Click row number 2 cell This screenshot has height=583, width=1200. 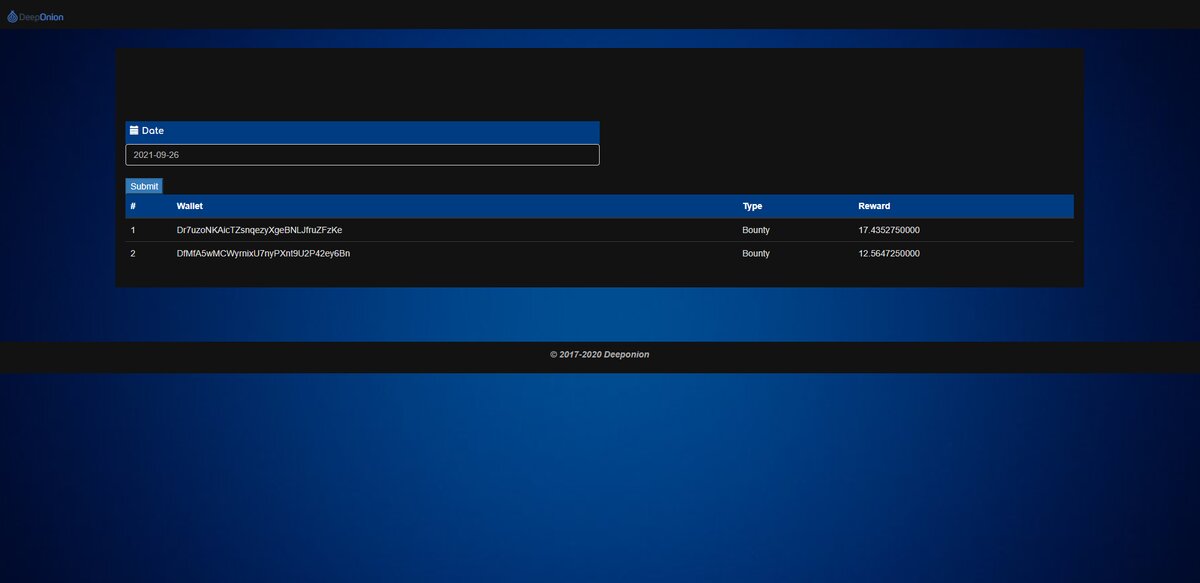[x=133, y=253]
